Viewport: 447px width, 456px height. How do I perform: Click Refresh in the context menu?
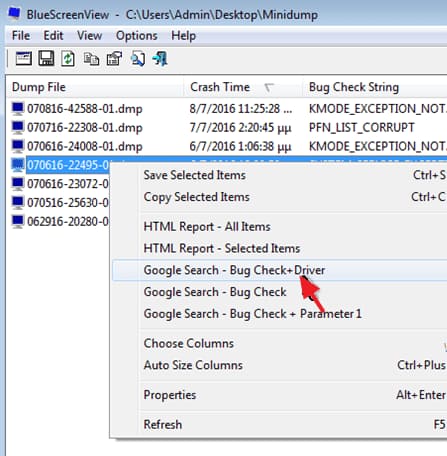279,425
